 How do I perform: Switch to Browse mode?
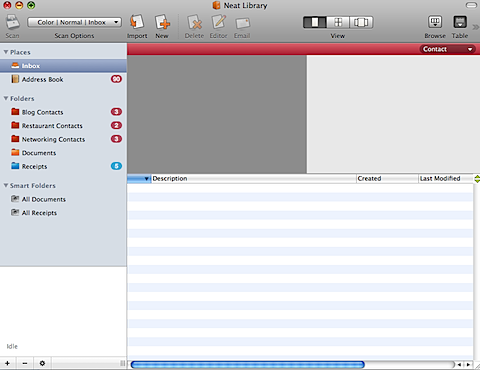tap(435, 22)
